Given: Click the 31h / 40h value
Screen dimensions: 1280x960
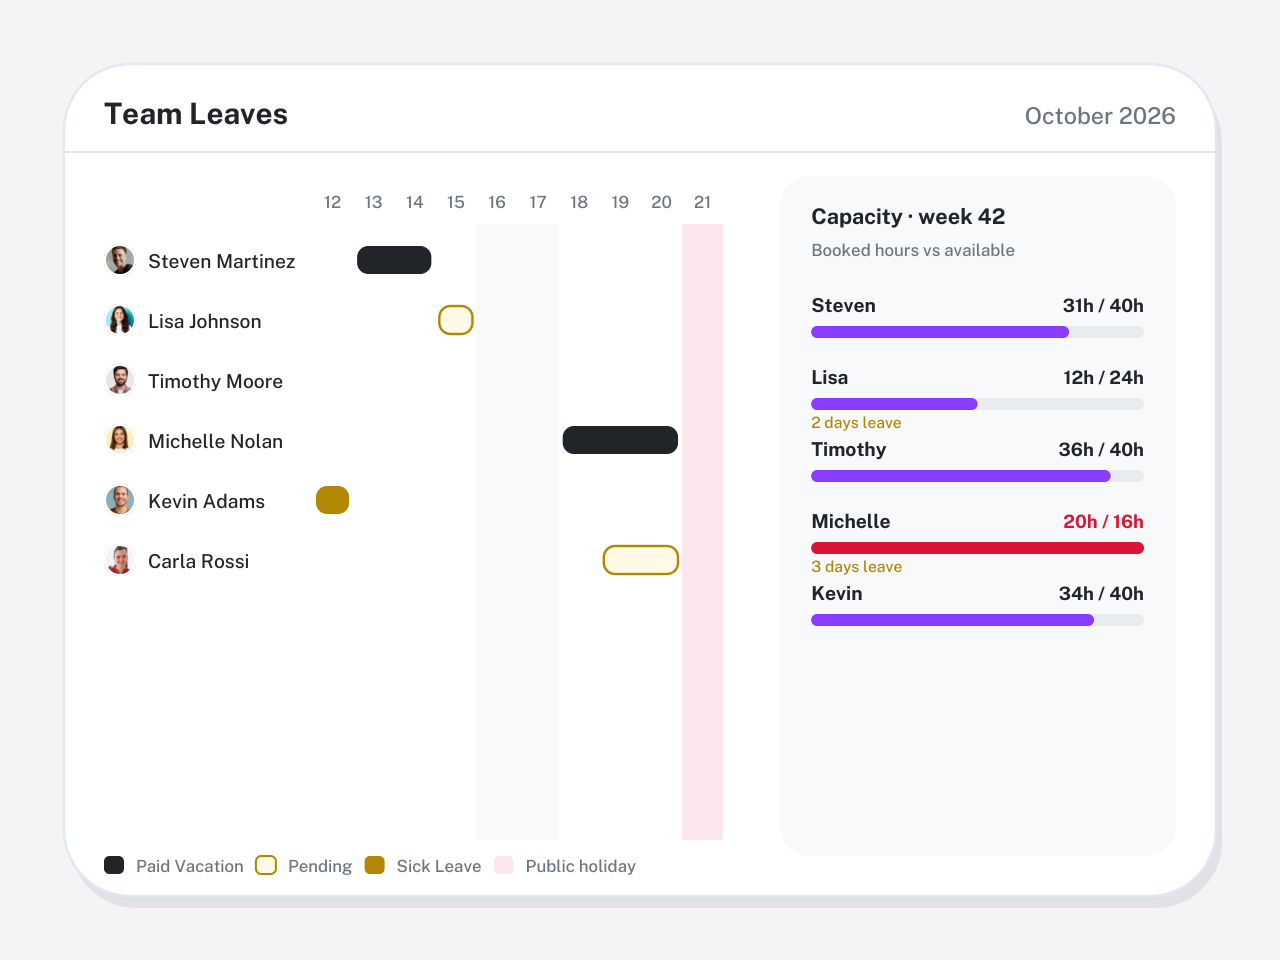Looking at the screenshot, I should (1103, 306).
